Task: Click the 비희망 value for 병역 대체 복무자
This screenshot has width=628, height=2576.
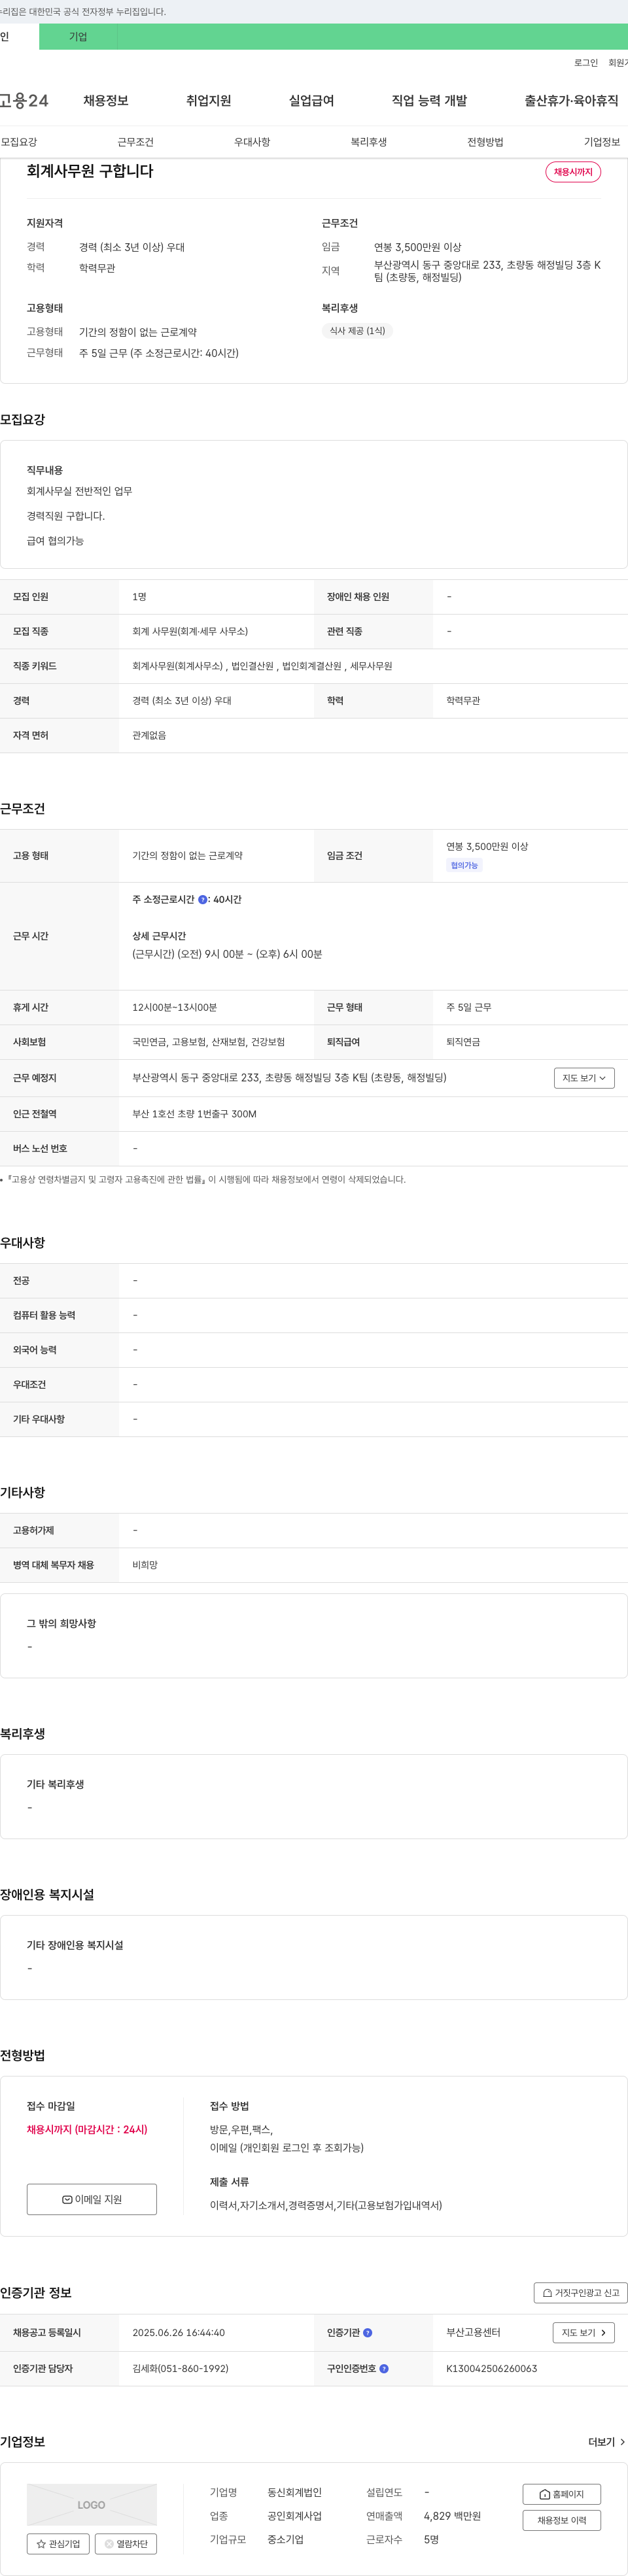Action: click(x=145, y=1565)
